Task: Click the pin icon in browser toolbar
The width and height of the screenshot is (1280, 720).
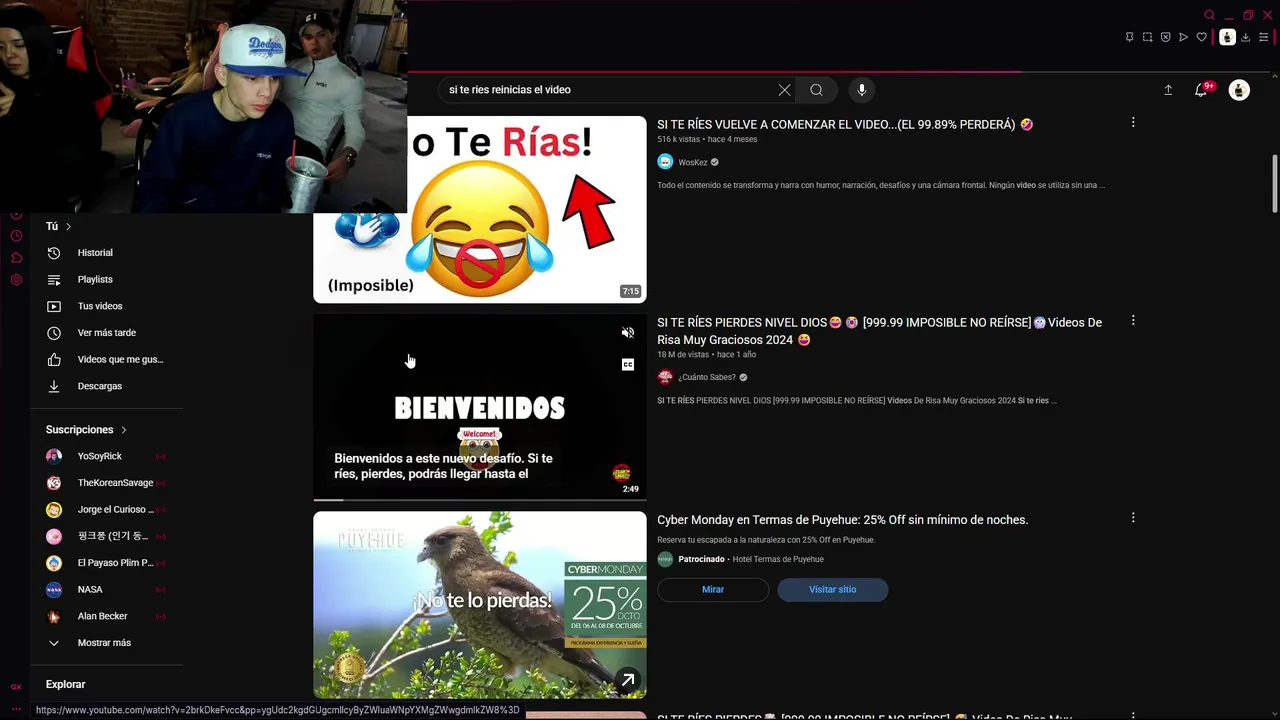Action: (x=1130, y=37)
